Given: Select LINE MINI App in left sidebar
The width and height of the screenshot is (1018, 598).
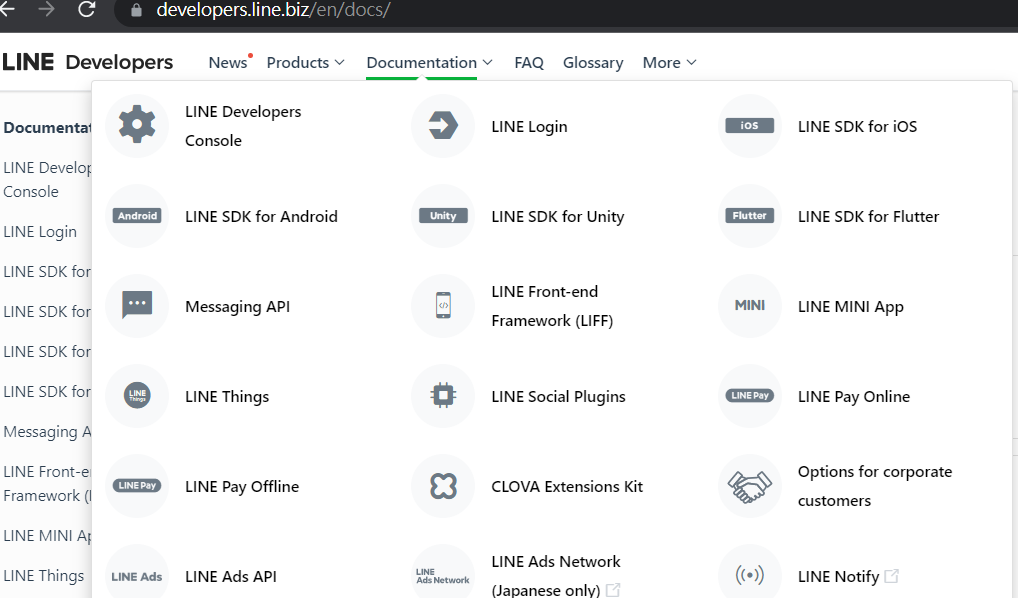Looking at the screenshot, I should (47, 536).
